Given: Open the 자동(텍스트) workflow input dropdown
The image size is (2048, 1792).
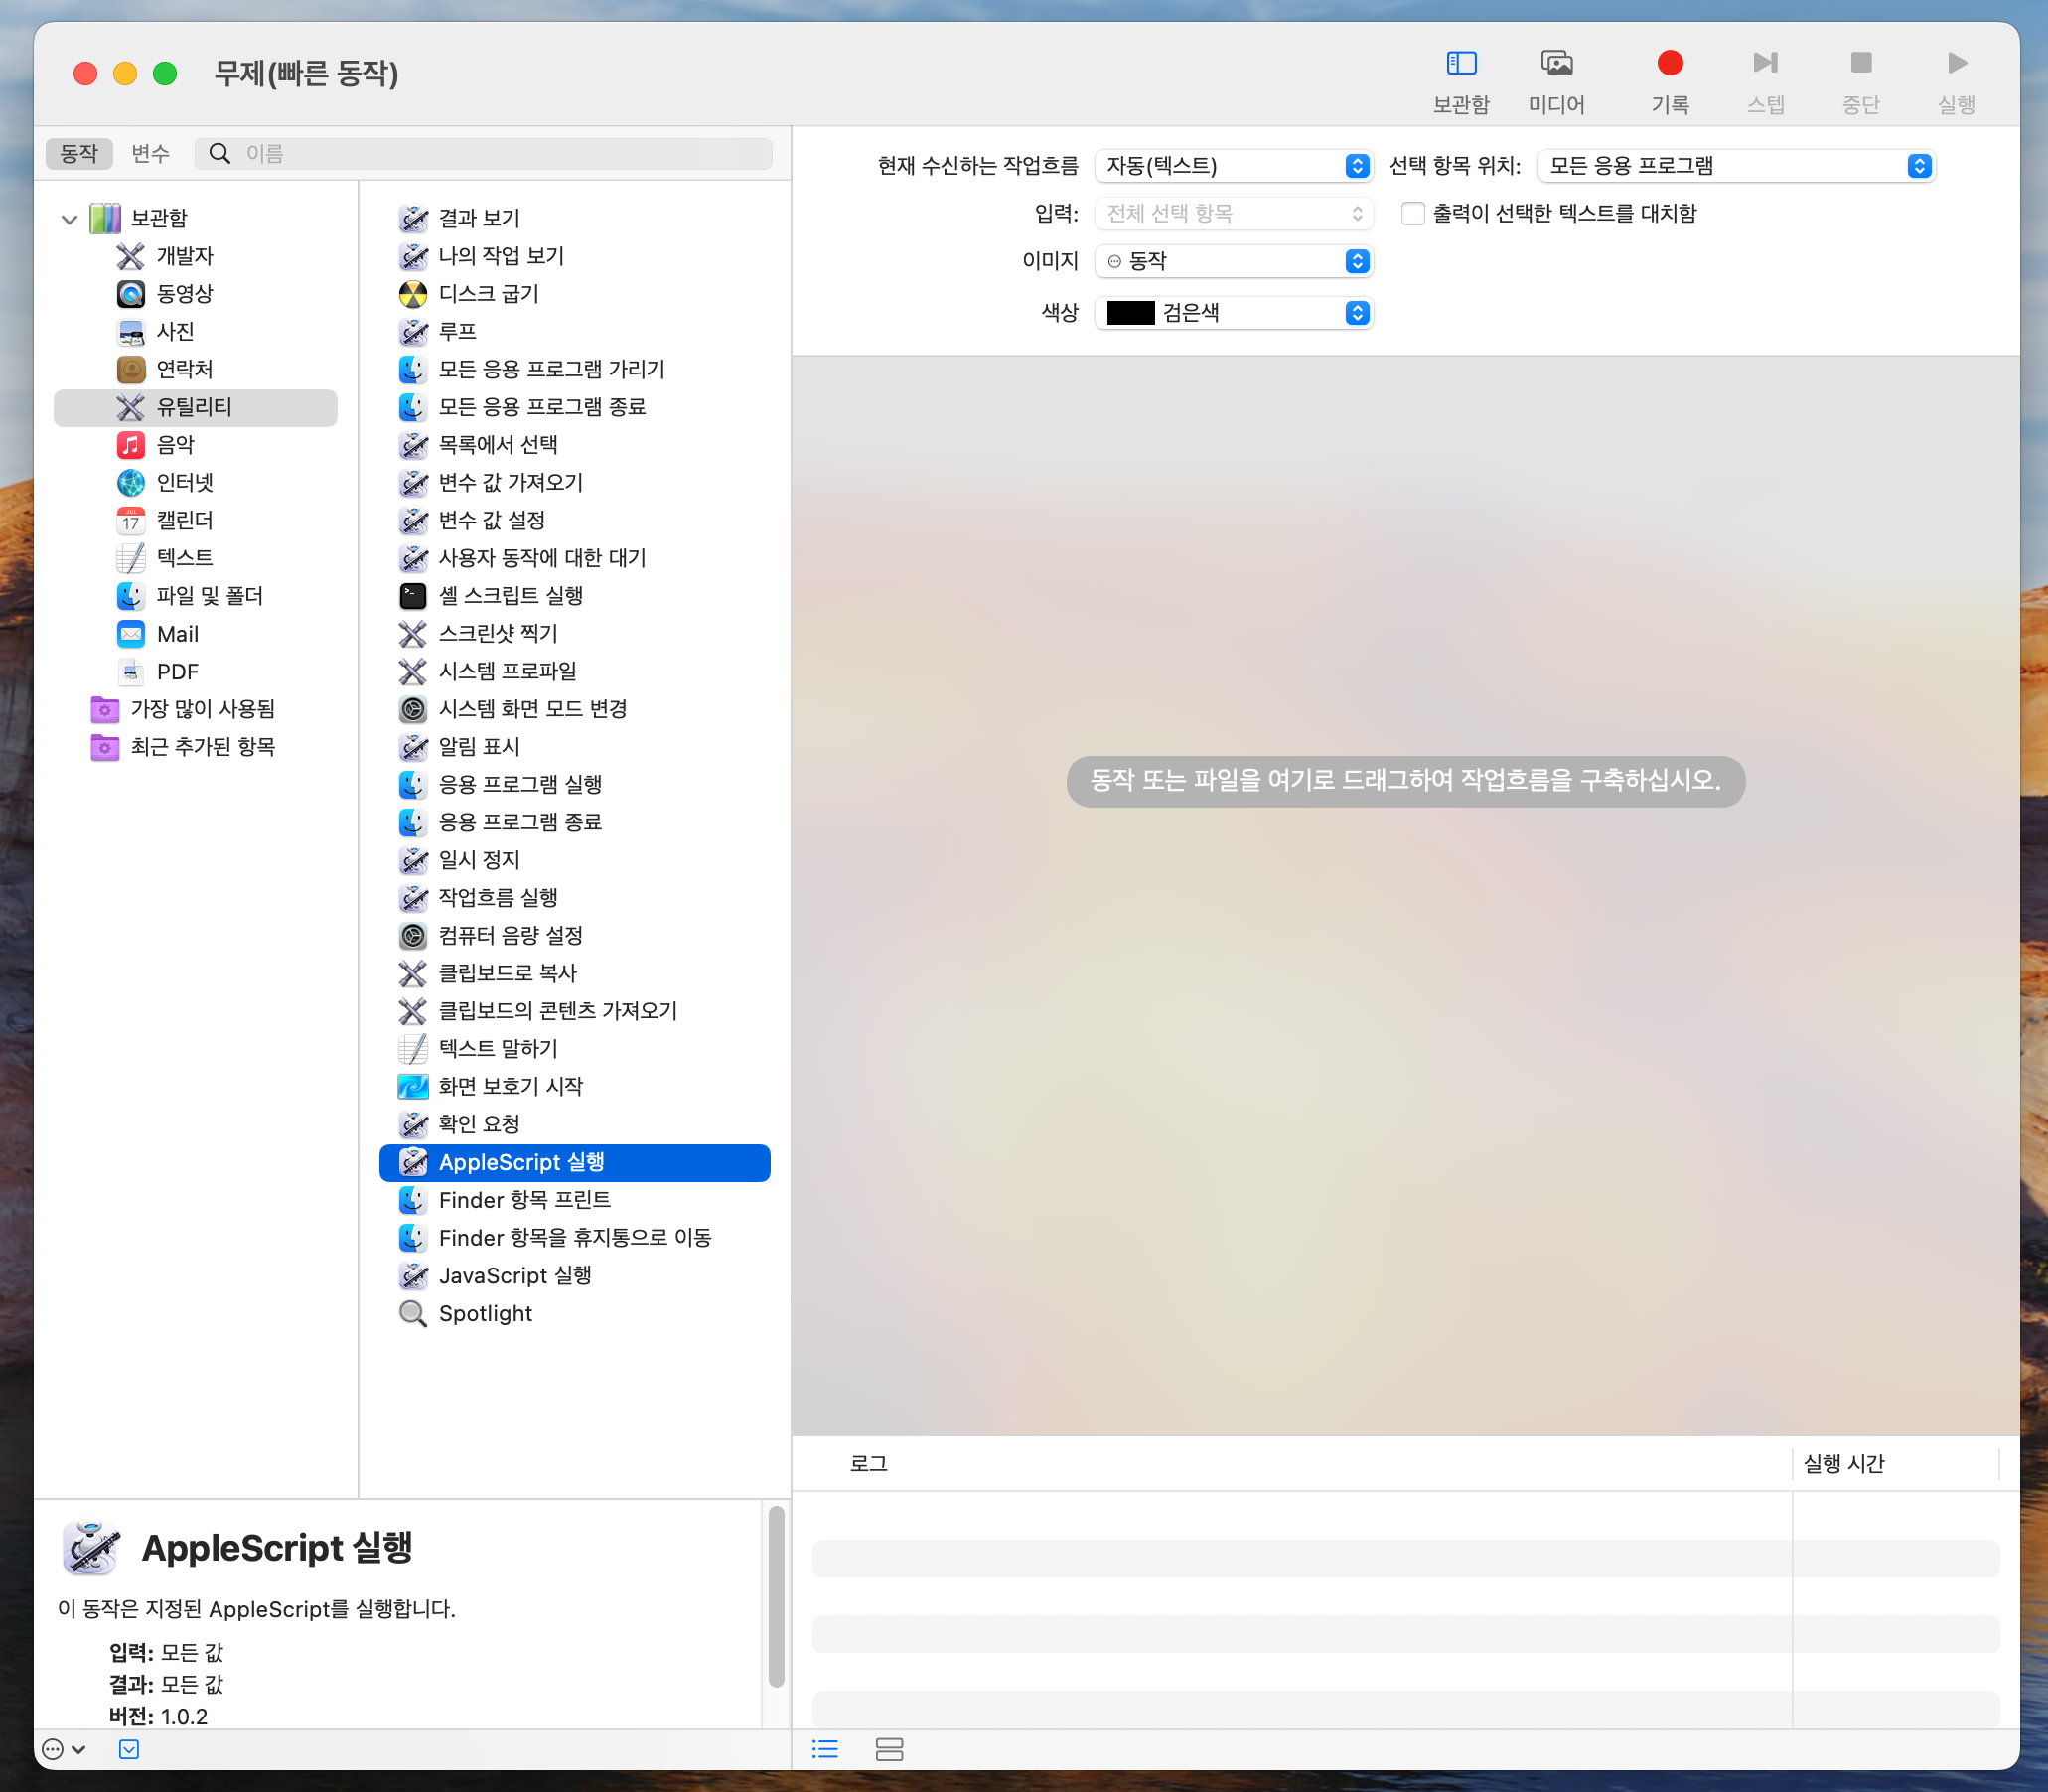Looking at the screenshot, I should 1234,166.
